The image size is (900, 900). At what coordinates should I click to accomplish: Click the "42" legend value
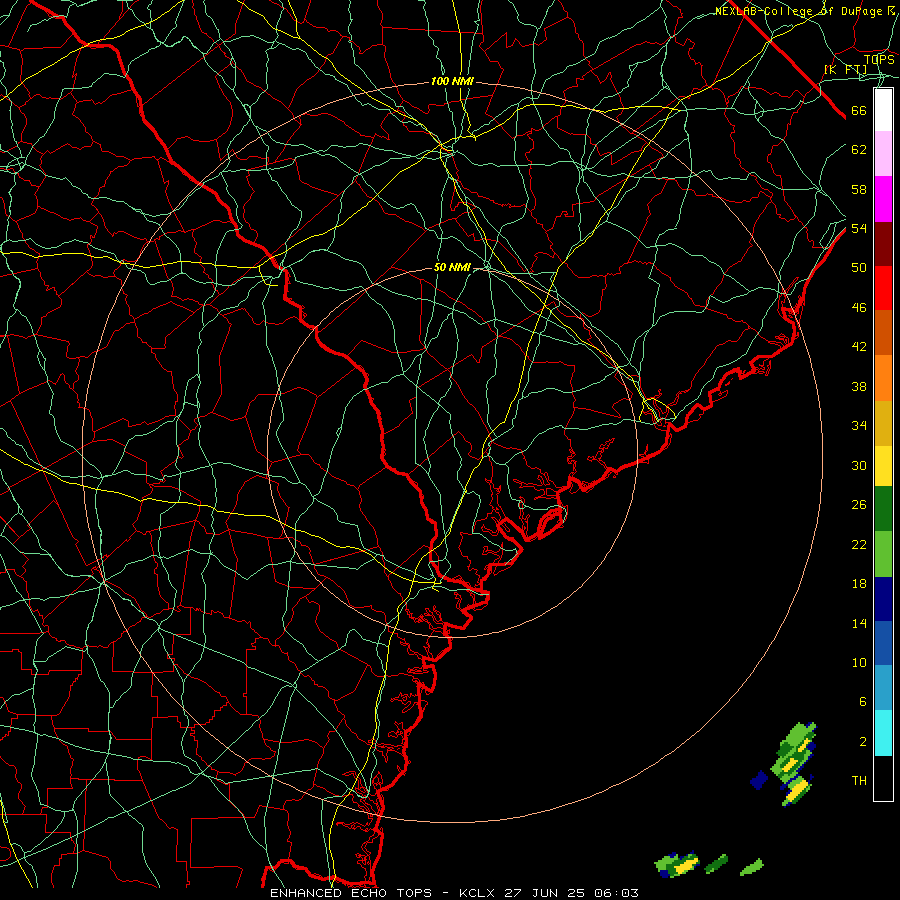click(859, 347)
